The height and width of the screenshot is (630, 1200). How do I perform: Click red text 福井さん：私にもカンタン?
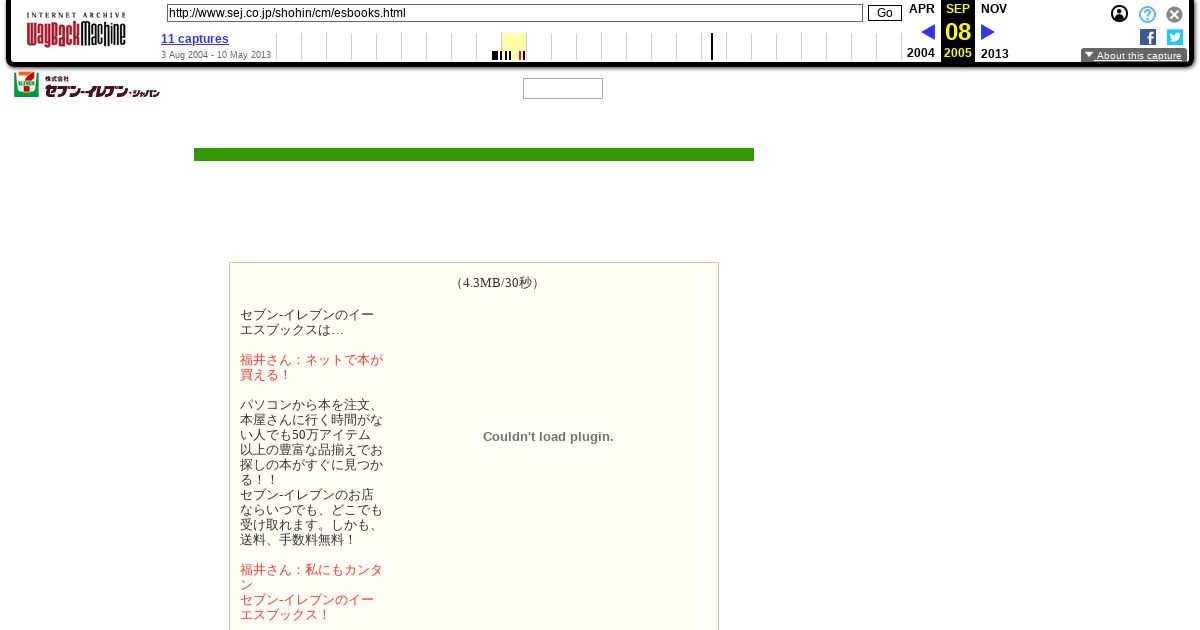tap(311, 577)
